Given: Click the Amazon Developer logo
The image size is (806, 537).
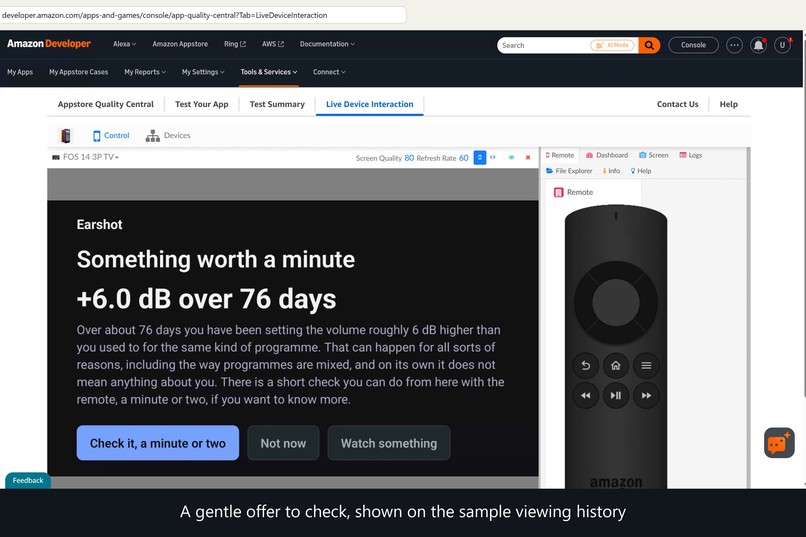Looking at the screenshot, I should pyautogui.click(x=49, y=44).
